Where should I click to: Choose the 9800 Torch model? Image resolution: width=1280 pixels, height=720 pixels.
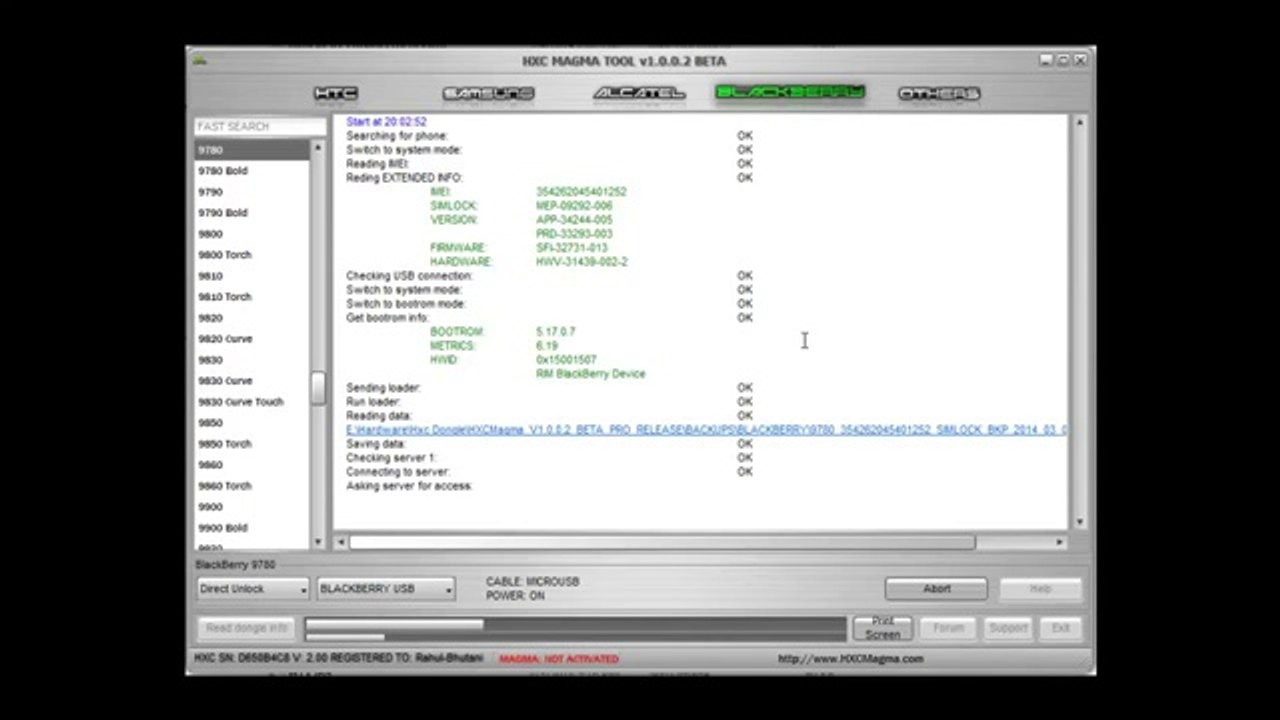coord(252,255)
